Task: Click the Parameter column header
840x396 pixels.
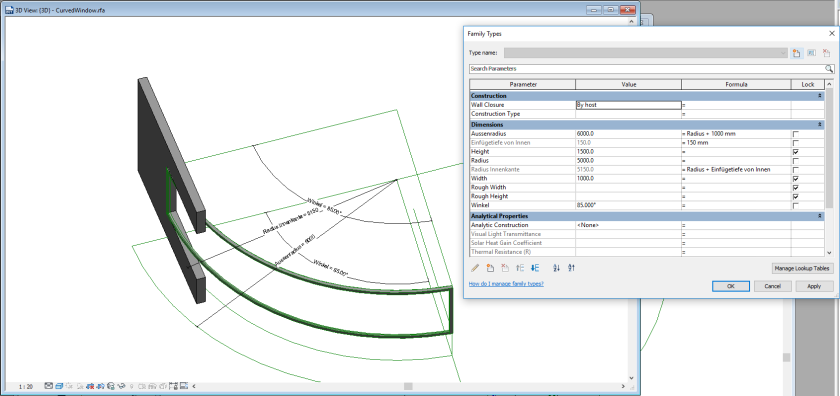Action: 523,85
